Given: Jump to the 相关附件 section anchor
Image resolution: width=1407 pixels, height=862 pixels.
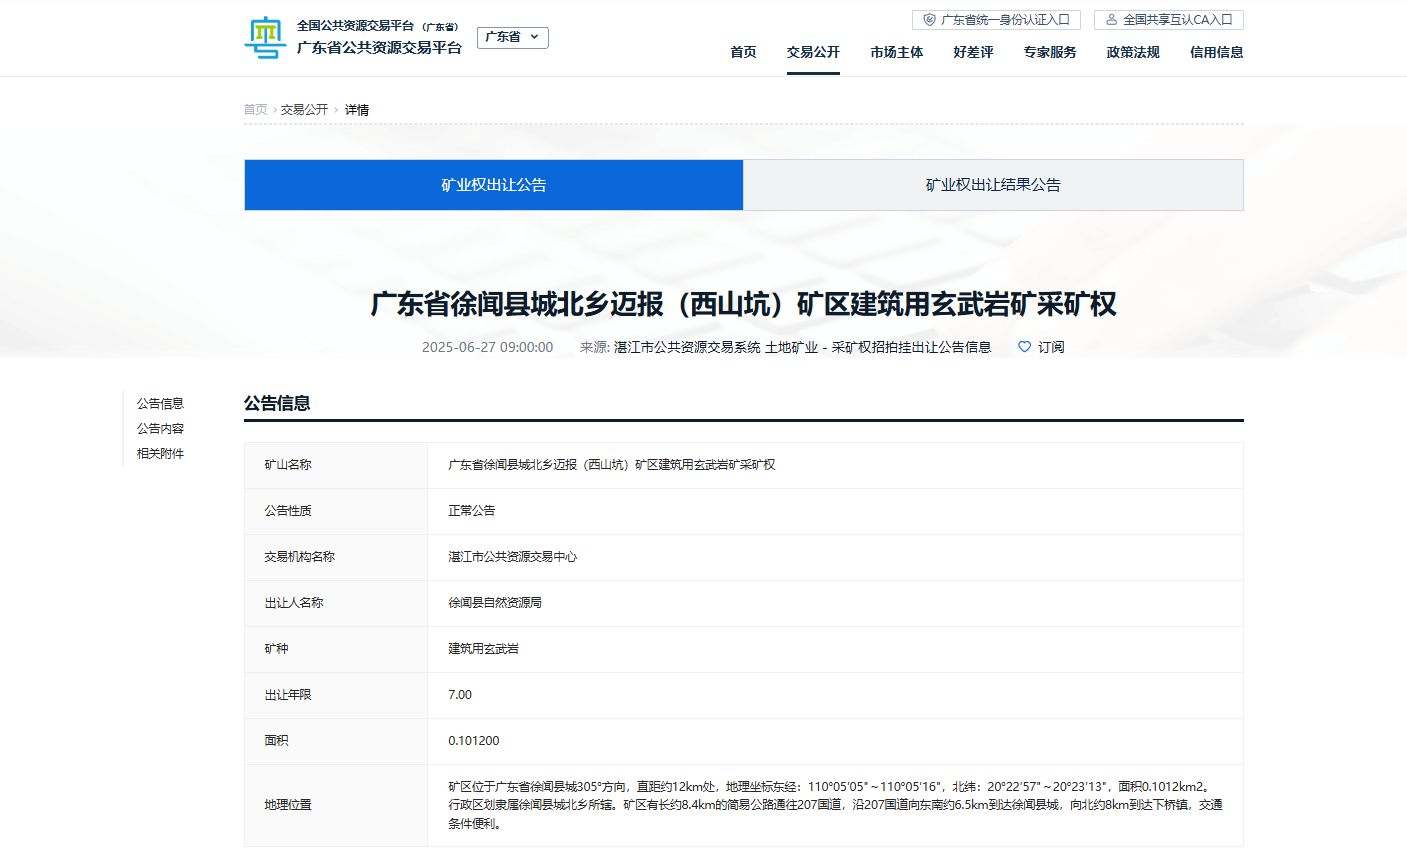Looking at the screenshot, I should (160, 454).
